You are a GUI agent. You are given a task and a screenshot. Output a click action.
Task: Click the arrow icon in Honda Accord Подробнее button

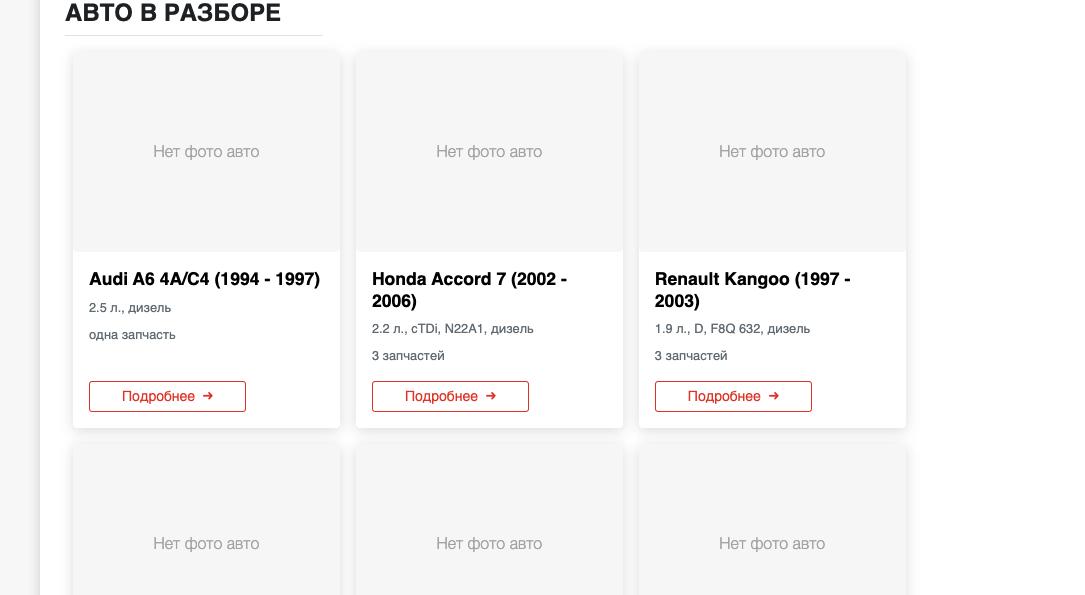pos(491,396)
